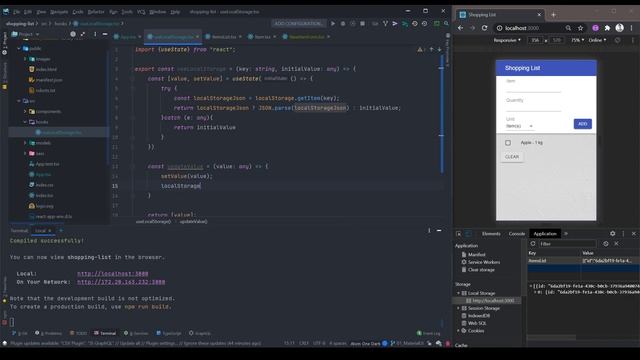Open search everywhere magnifier in IDE

[446, 24]
